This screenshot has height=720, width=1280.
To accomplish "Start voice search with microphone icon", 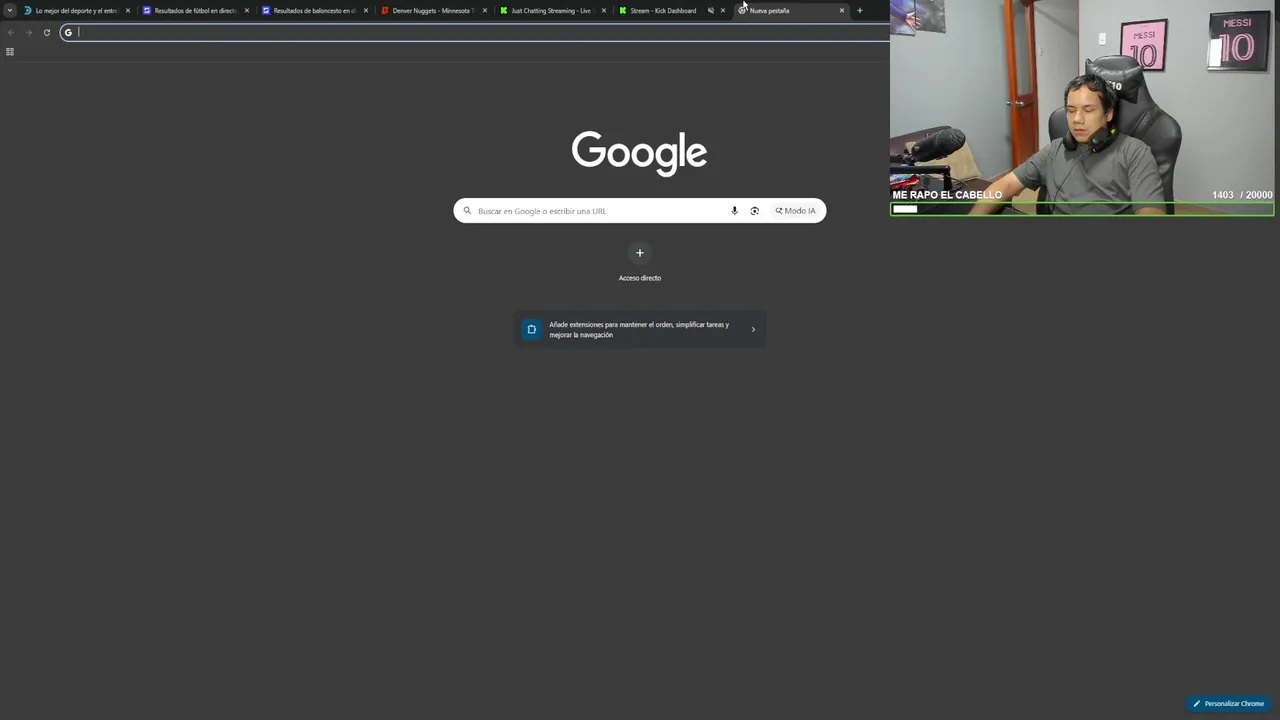I will tap(735, 211).
